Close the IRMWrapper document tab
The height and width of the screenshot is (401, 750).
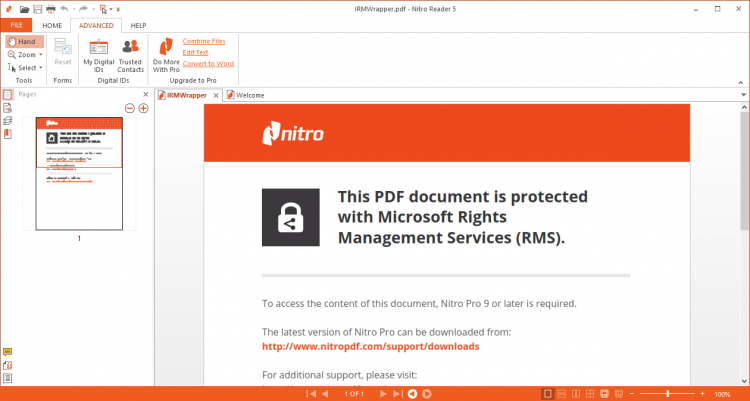click(x=216, y=96)
